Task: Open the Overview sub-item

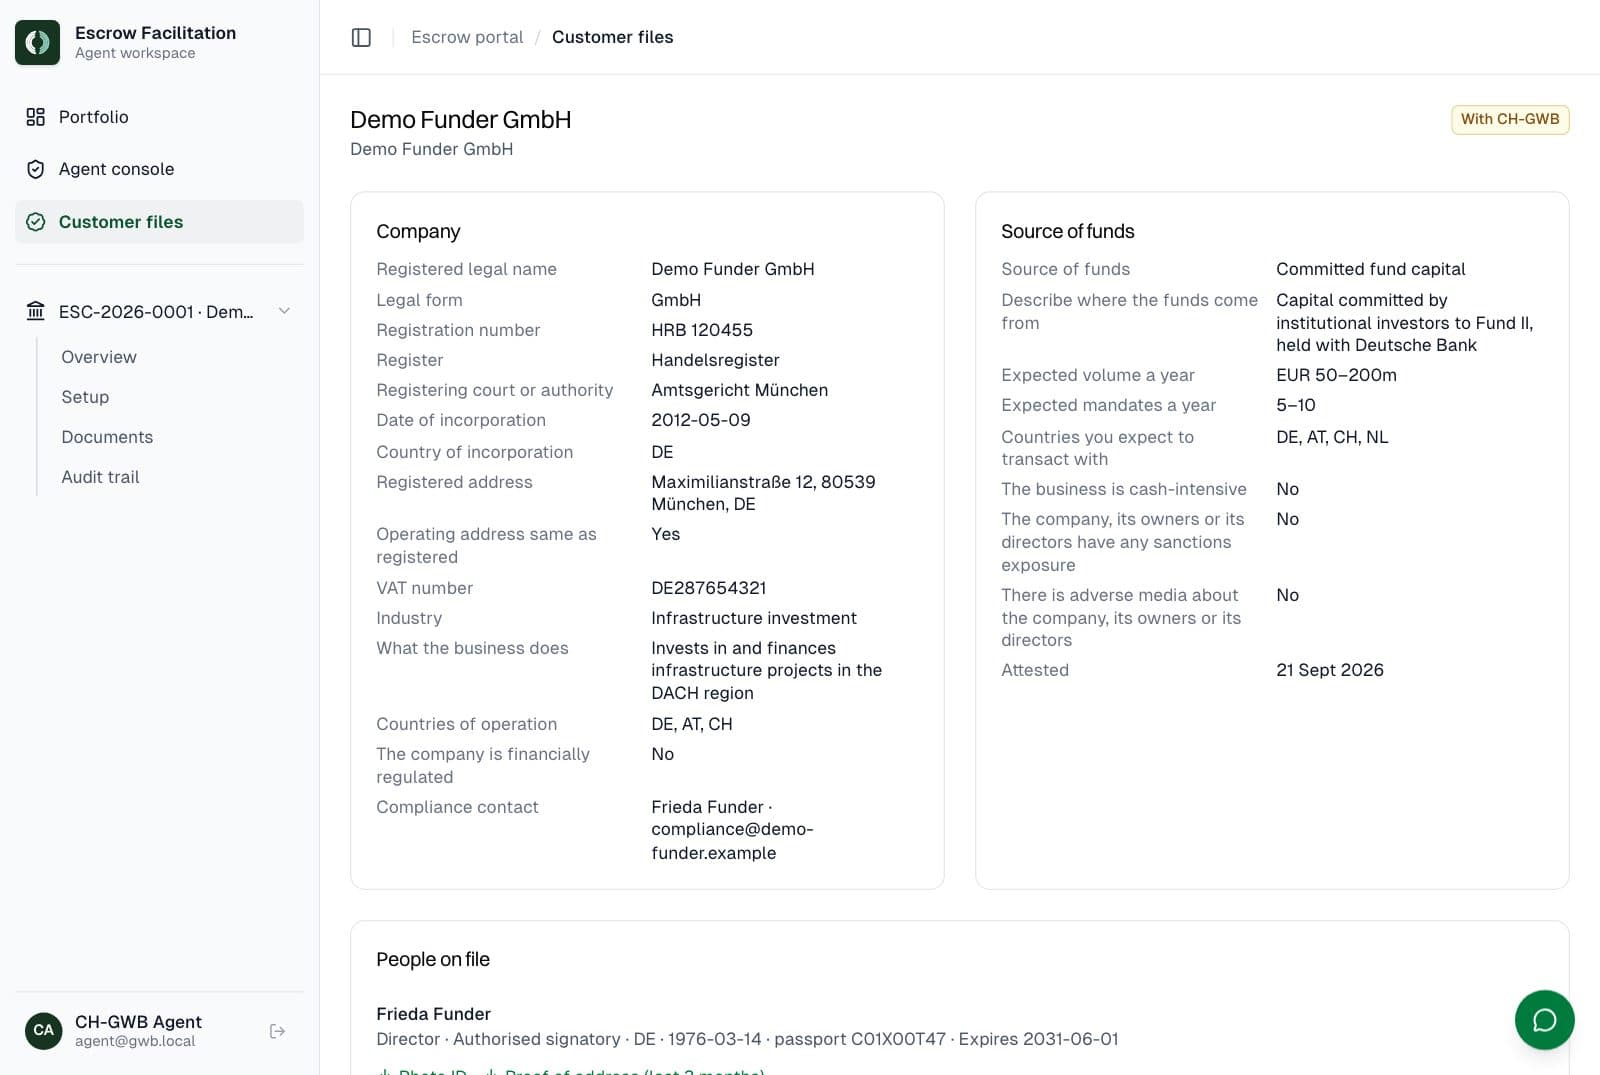Action: click(x=99, y=357)
